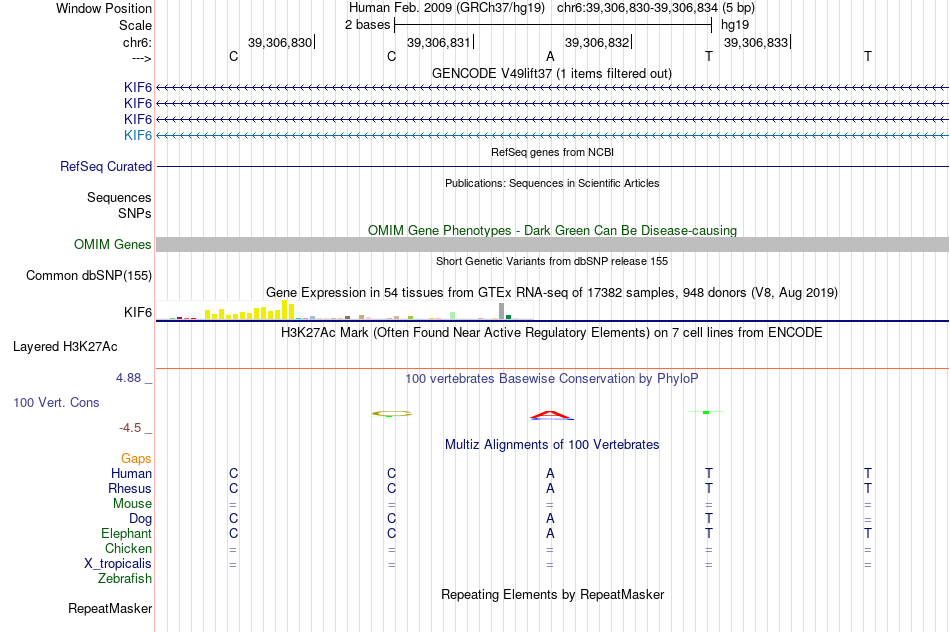The width and height of the screenshot is (950, 632).
Task: Click the red PhyloP conservation peak
Action: [x=551, y=415]
